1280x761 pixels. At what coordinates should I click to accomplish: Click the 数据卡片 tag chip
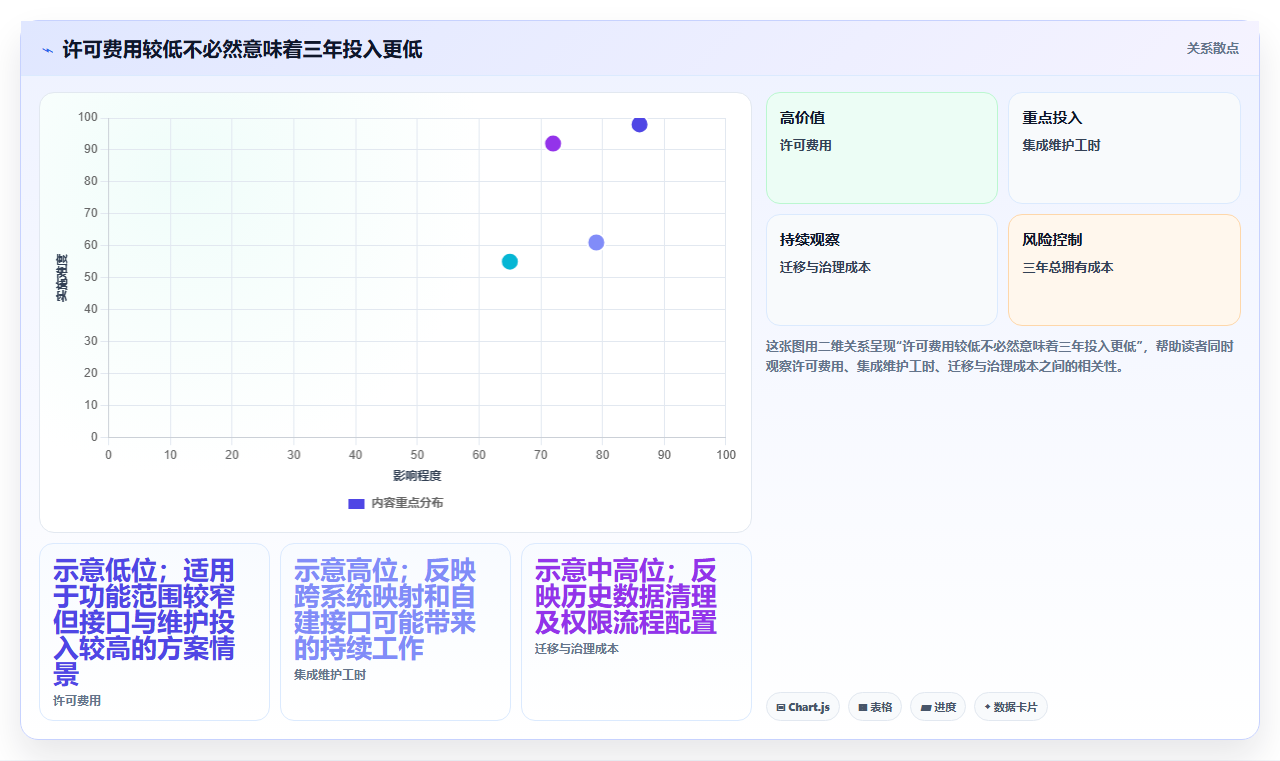[x=1011, y=707]
